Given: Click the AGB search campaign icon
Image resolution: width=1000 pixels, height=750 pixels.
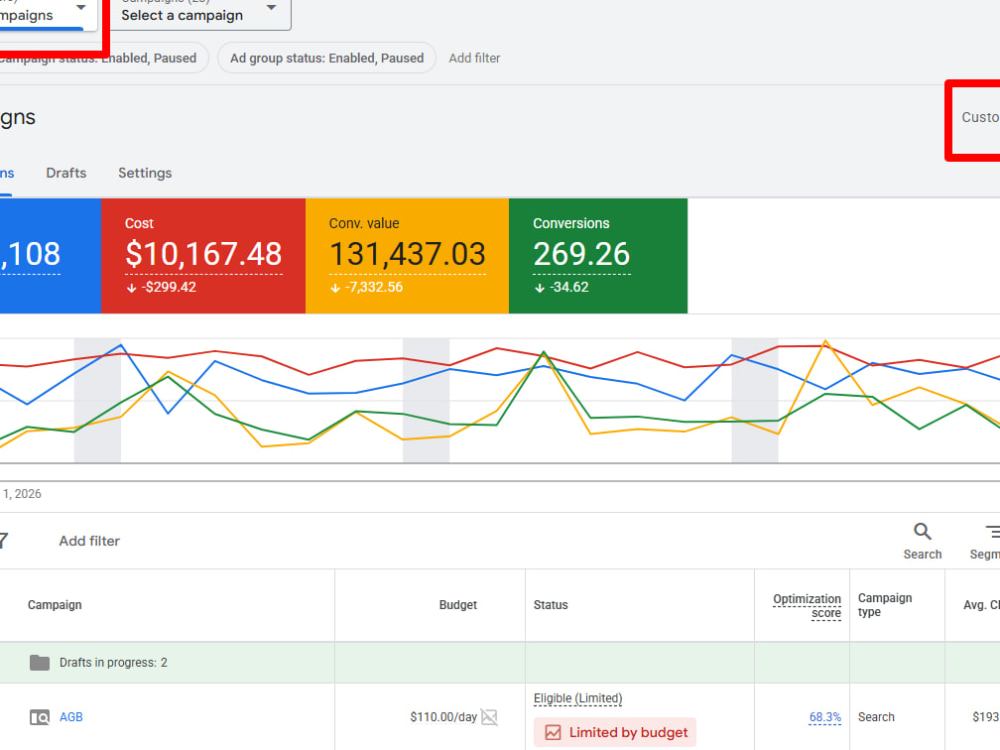Looking at the screenshot, I should pyautogui.click(x=40, y=717).
